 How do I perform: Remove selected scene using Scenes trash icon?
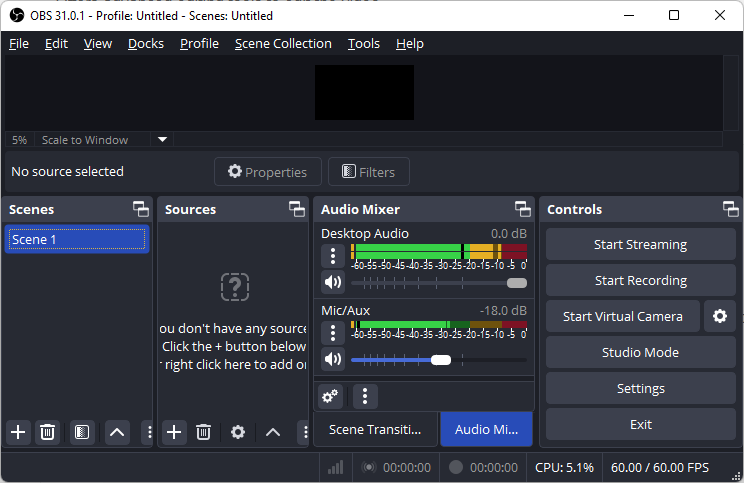[47, 432]
